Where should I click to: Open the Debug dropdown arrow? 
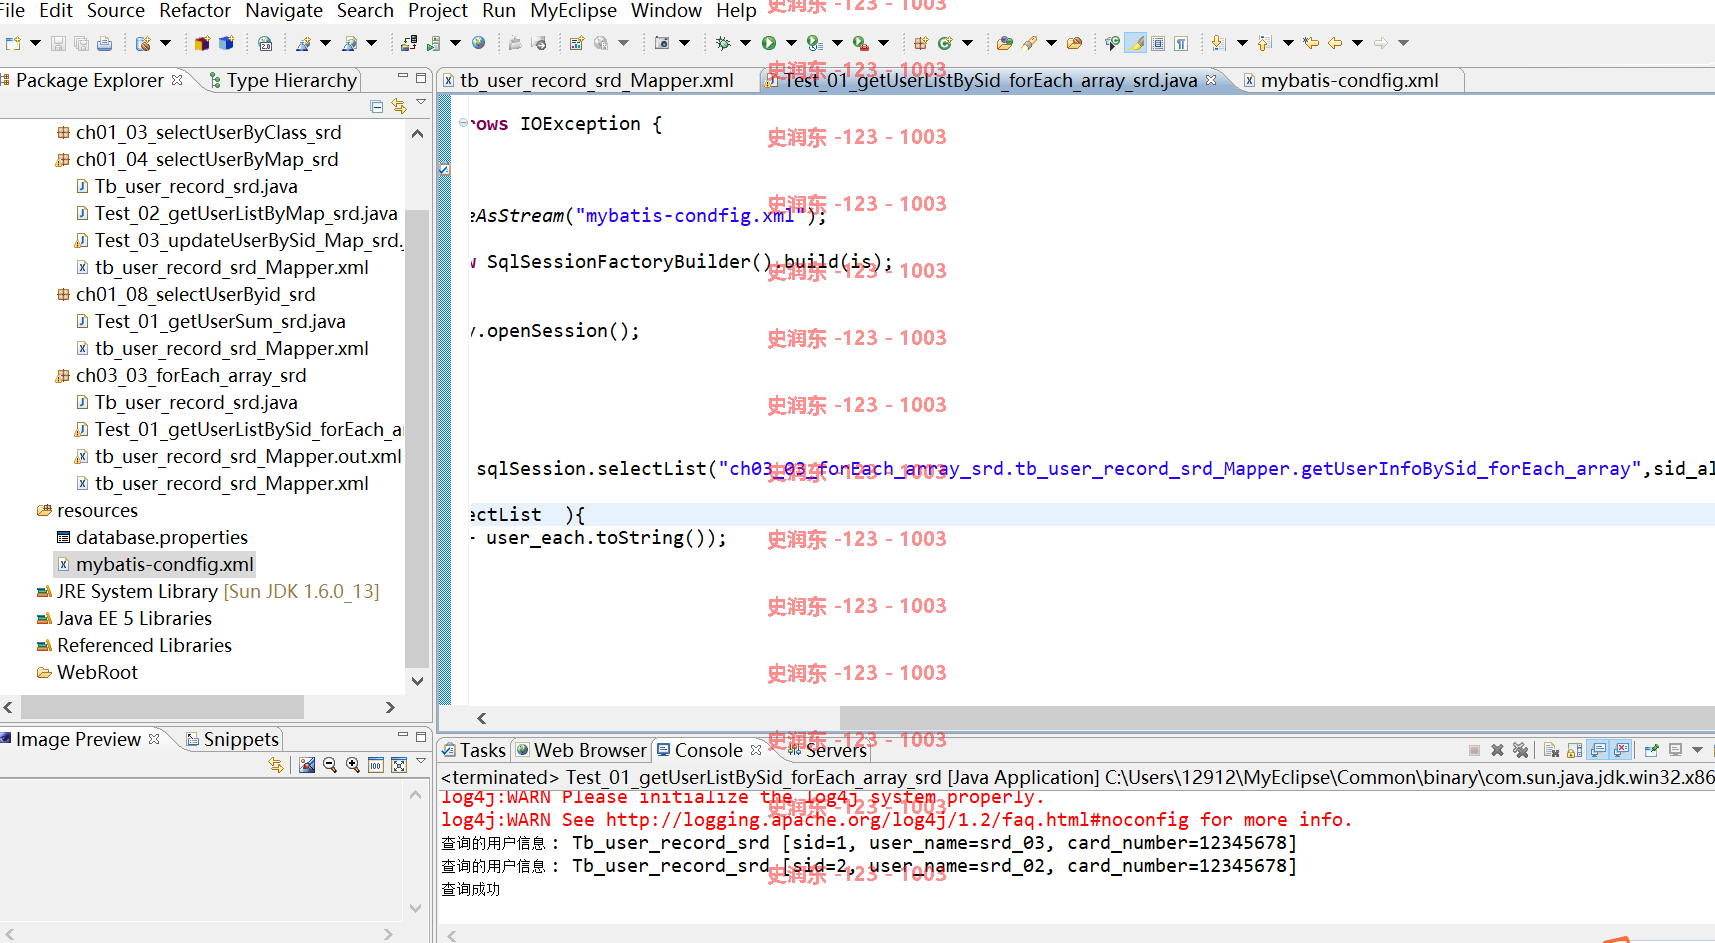tap(745, 43)
